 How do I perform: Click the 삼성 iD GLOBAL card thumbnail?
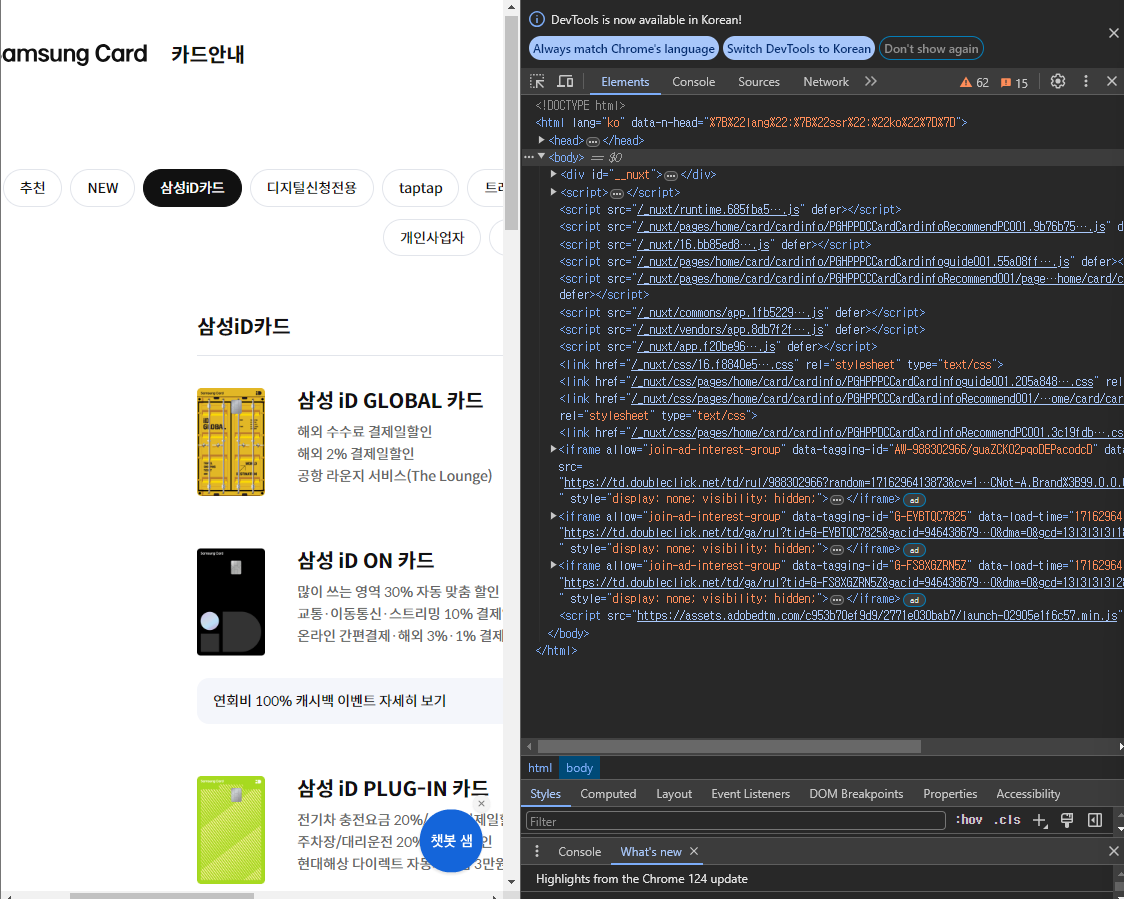click(x=231, y=442)
